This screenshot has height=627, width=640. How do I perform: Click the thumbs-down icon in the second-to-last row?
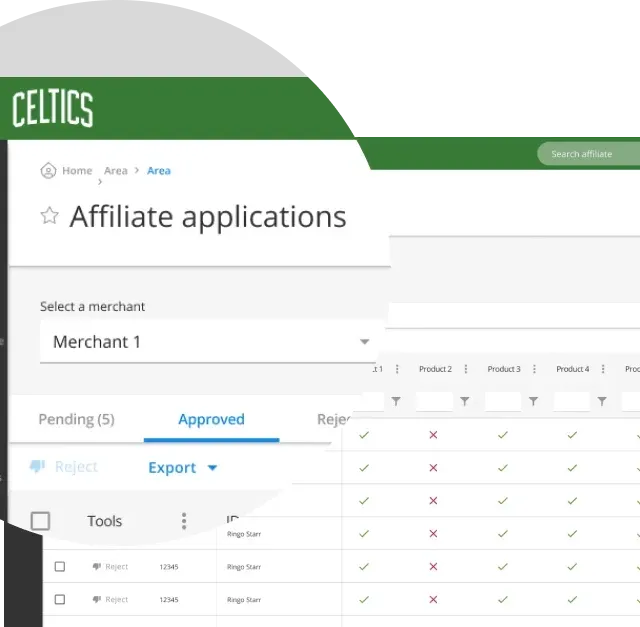click(97, 566)
